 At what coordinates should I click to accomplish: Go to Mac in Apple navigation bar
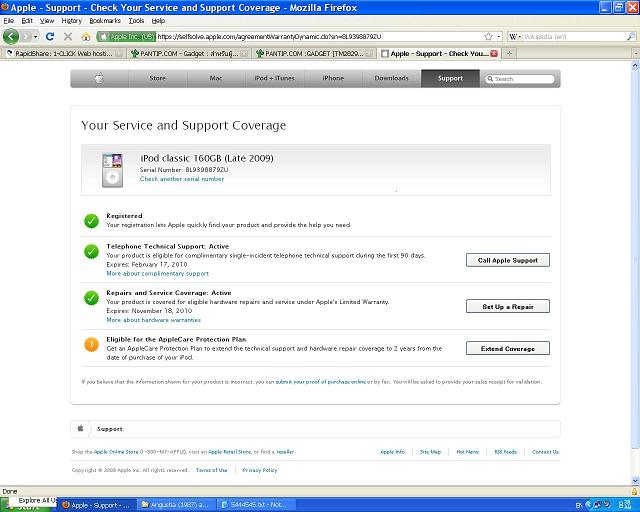click(216, 78)
